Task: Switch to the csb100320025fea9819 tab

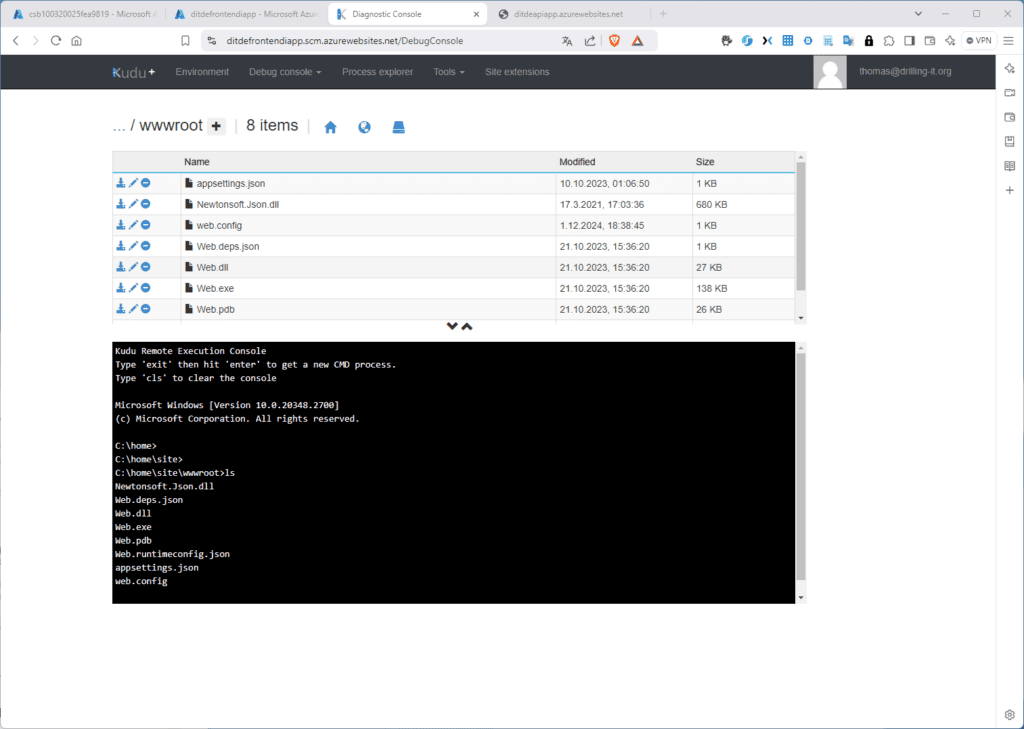Action: pyautogui.click(x=85, y=14)
